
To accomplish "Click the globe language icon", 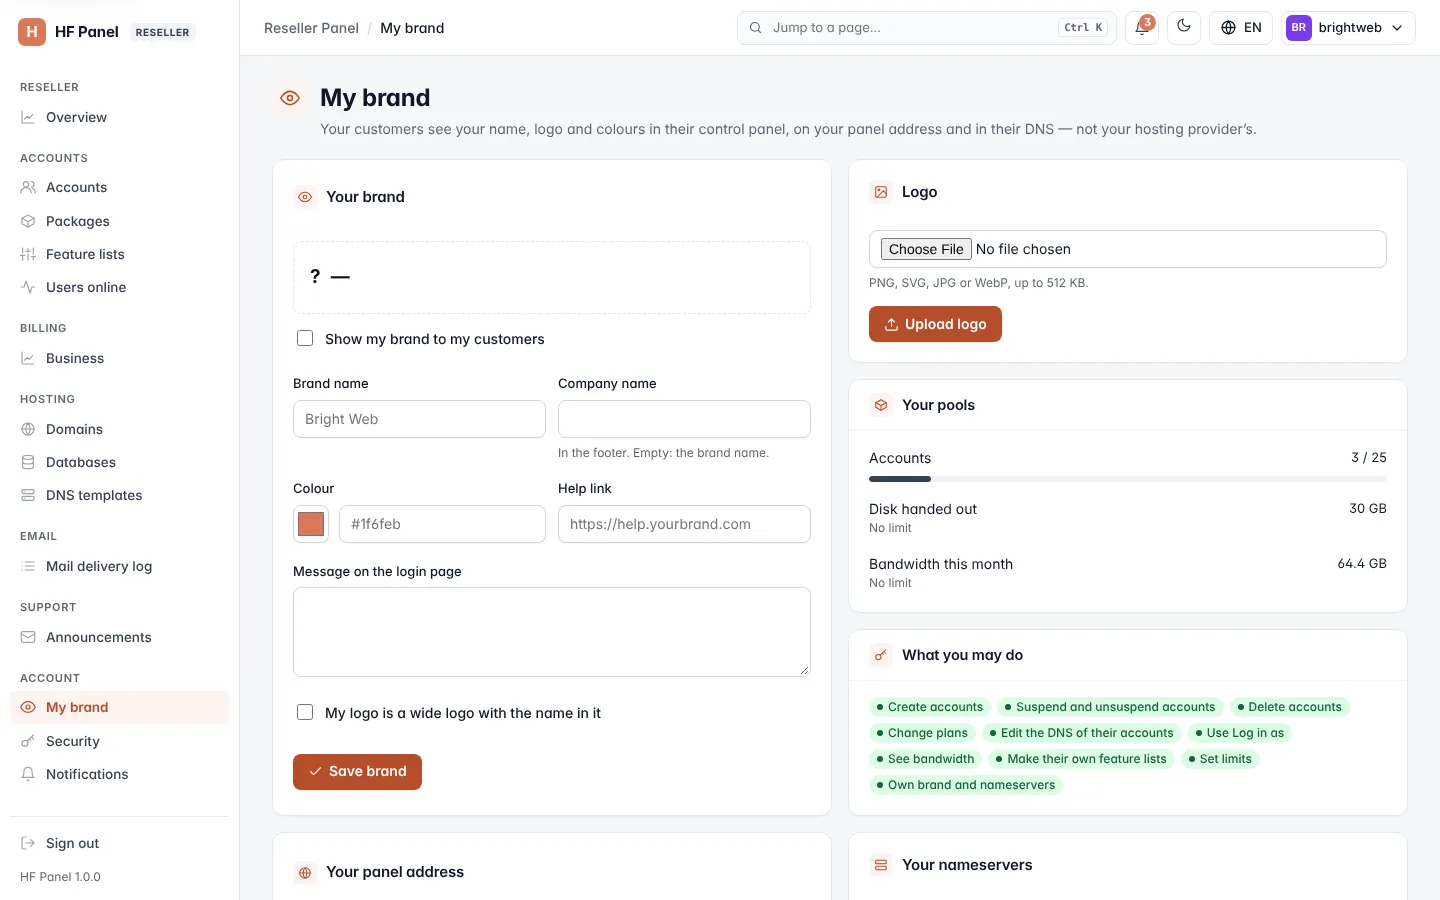I will pyautogui.click(x=1228, y=28).
